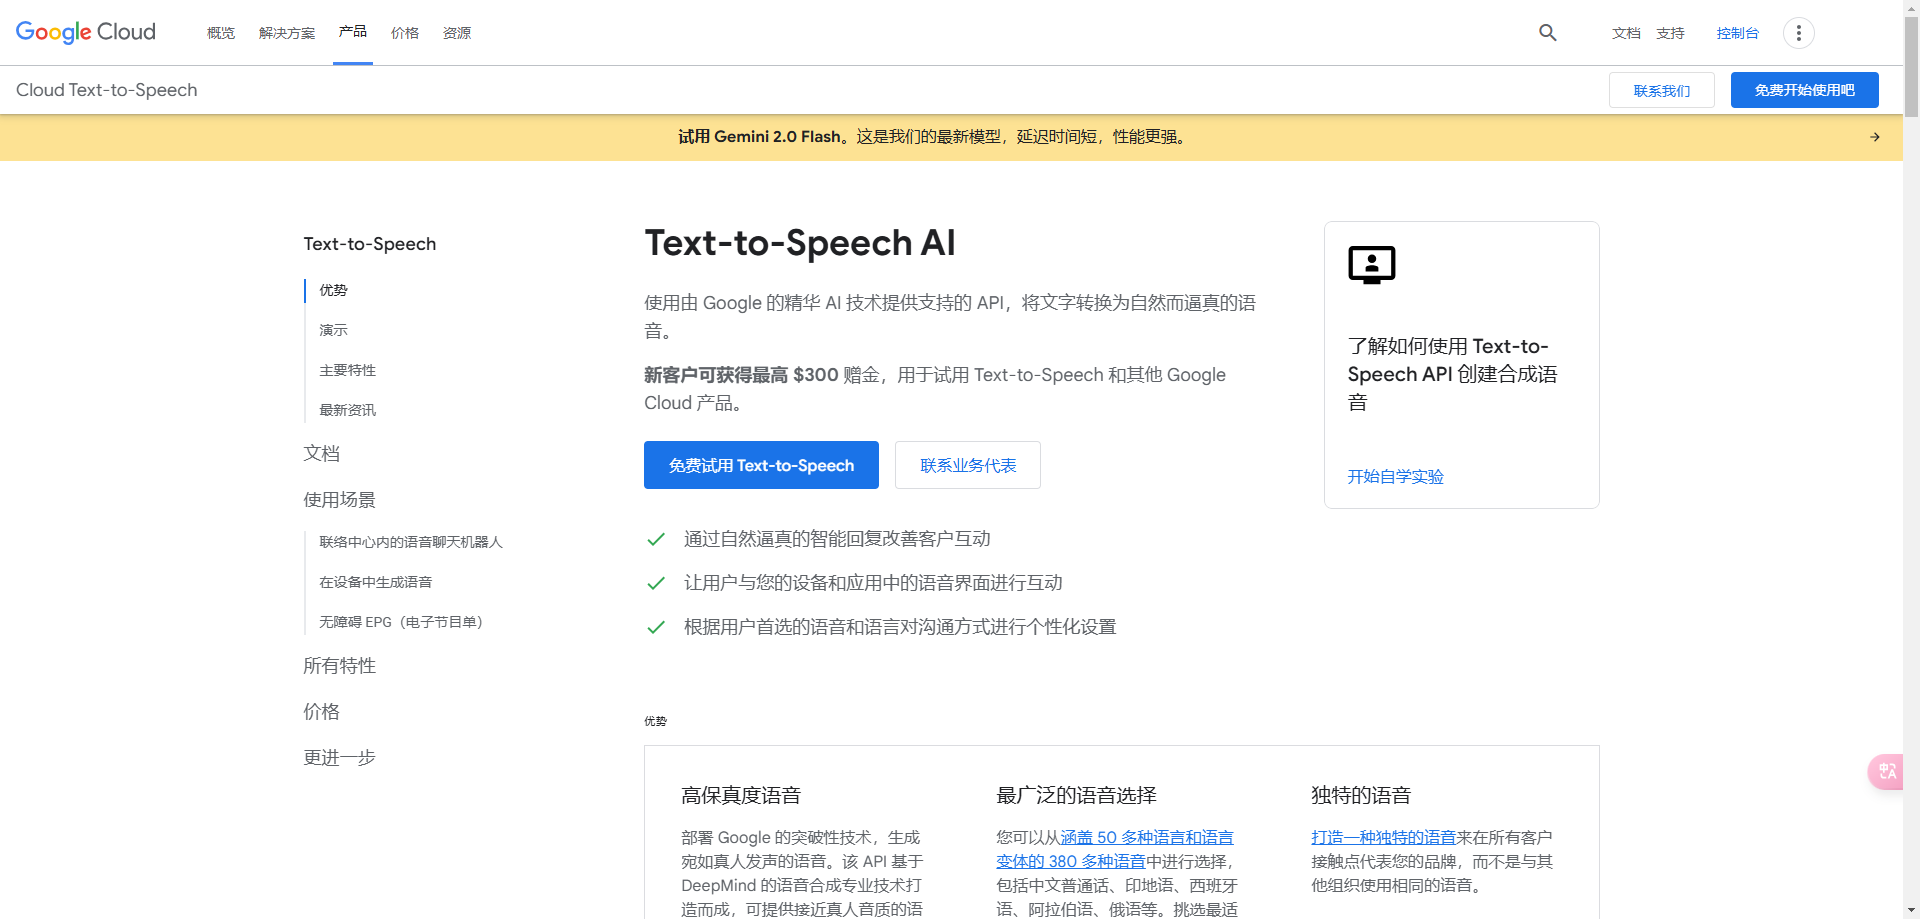1920x919 pixels.
Task: Open 打造一种独特的语音 link
Action: pos(1383,837)
